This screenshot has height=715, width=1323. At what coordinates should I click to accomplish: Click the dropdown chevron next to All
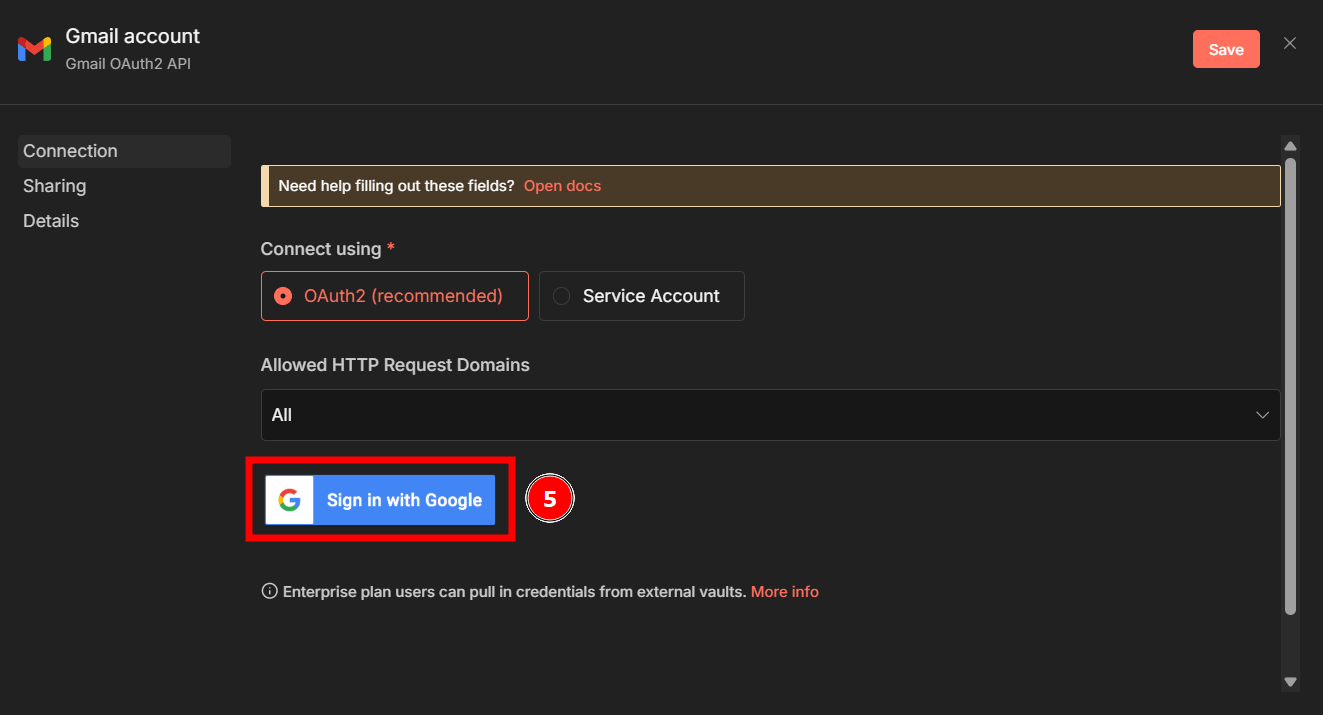[x=1262, y=415]
